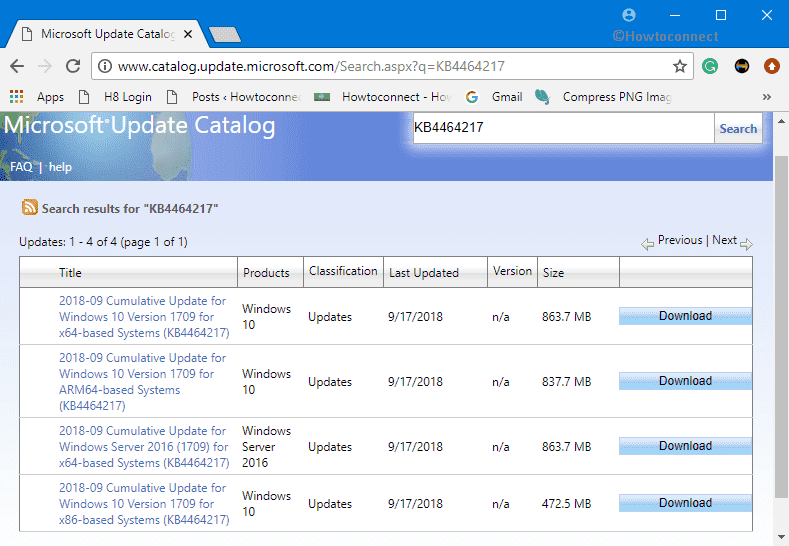Open the Howtoconnect - How bookmark

tap(383, 97)
